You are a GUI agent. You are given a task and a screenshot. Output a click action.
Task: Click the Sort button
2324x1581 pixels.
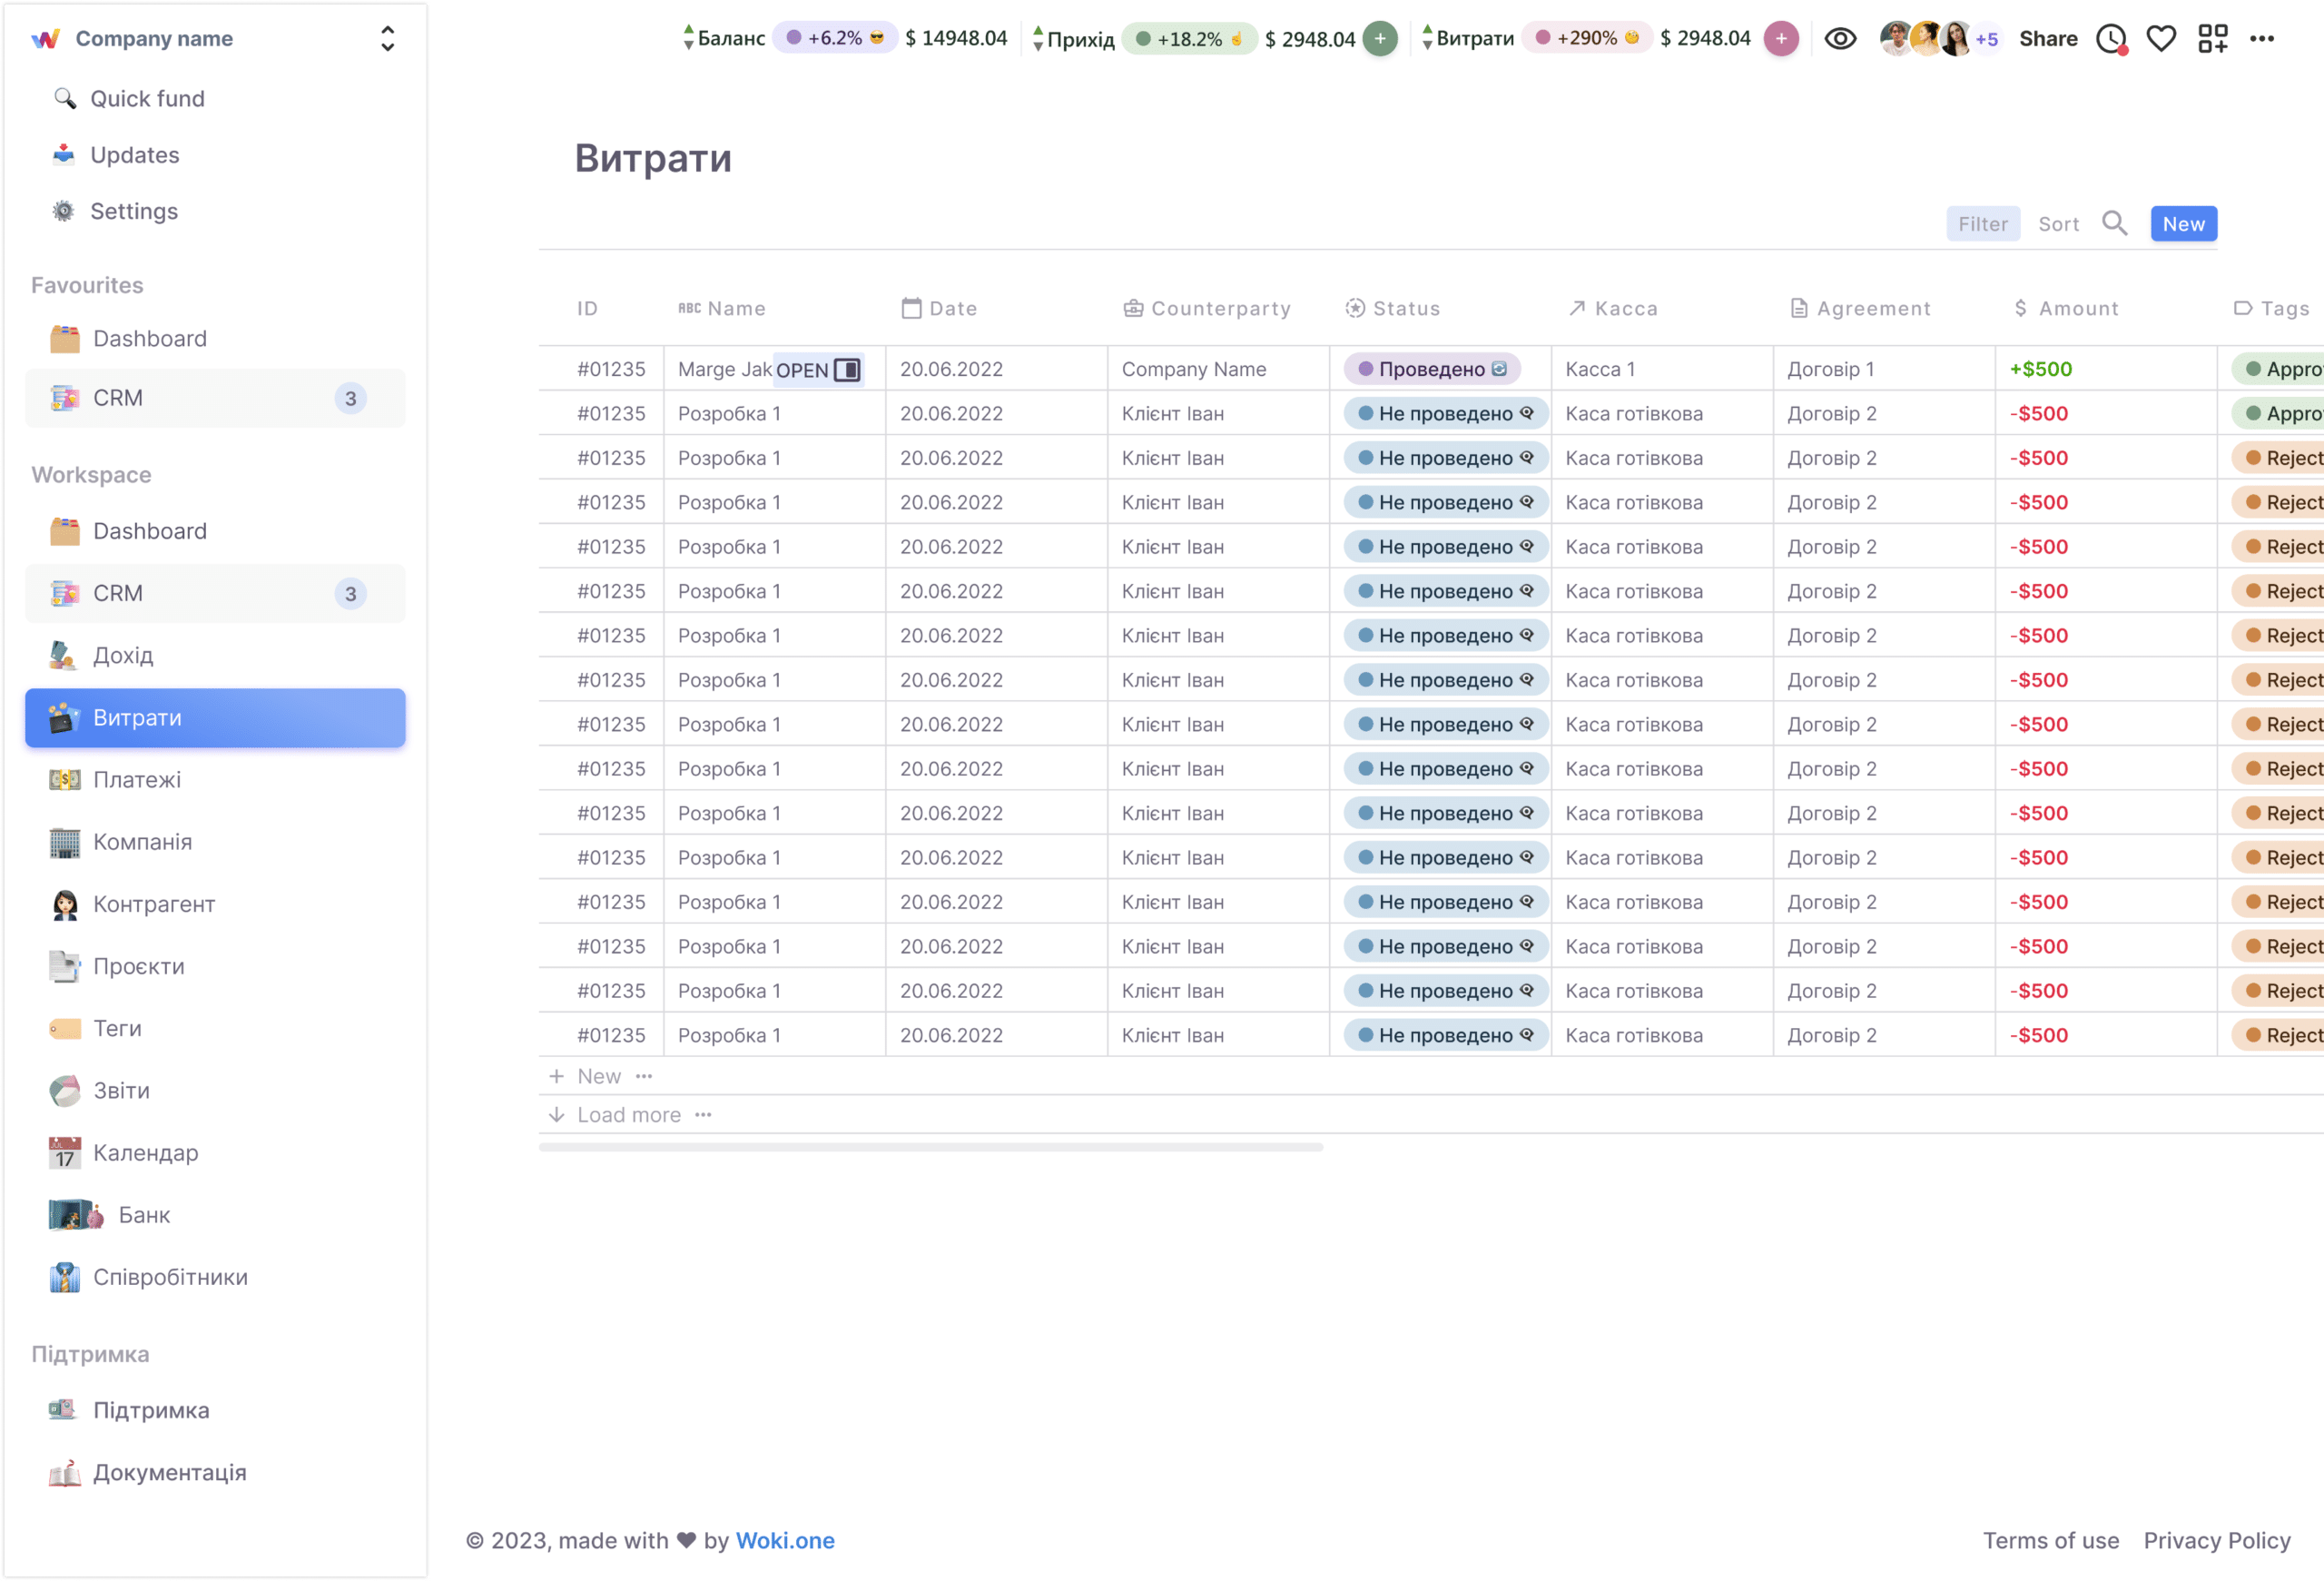(x=2059, y=224)
